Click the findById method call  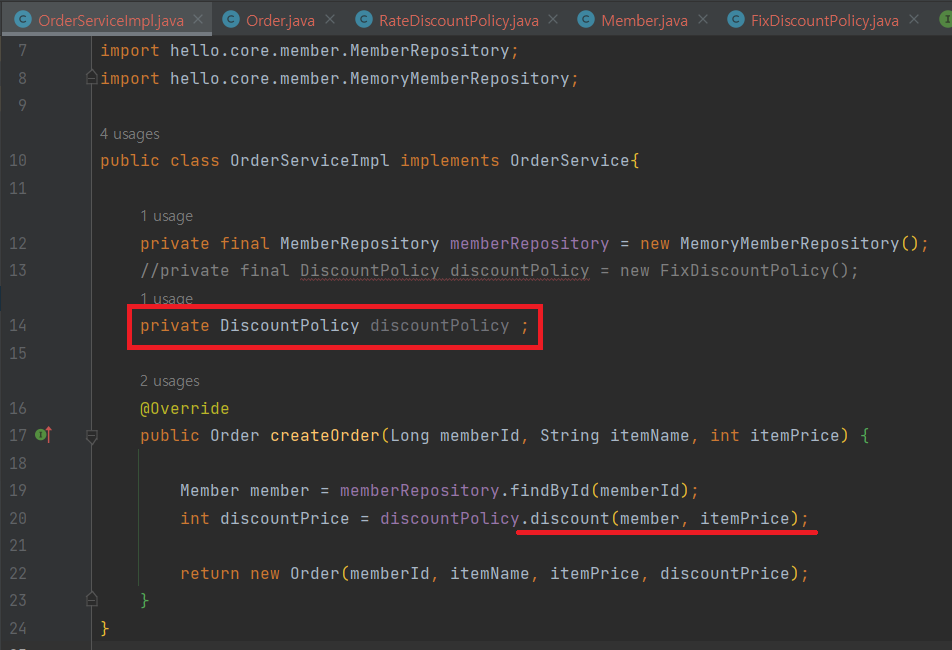549,490
